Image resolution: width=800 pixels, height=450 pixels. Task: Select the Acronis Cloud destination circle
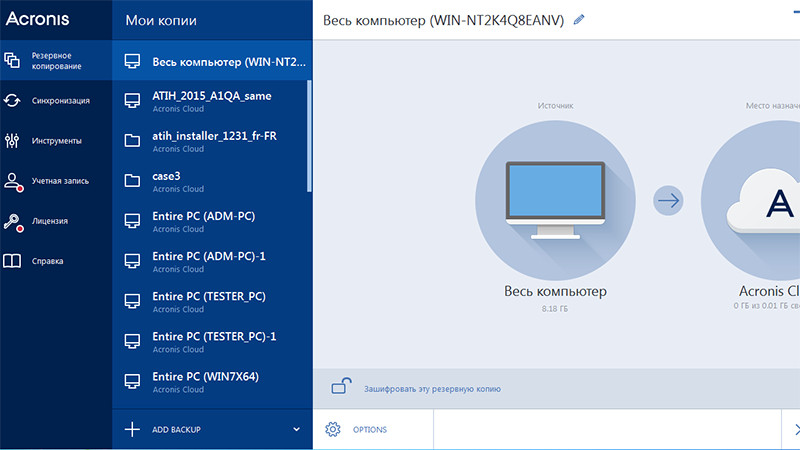[x=751, y=200]
